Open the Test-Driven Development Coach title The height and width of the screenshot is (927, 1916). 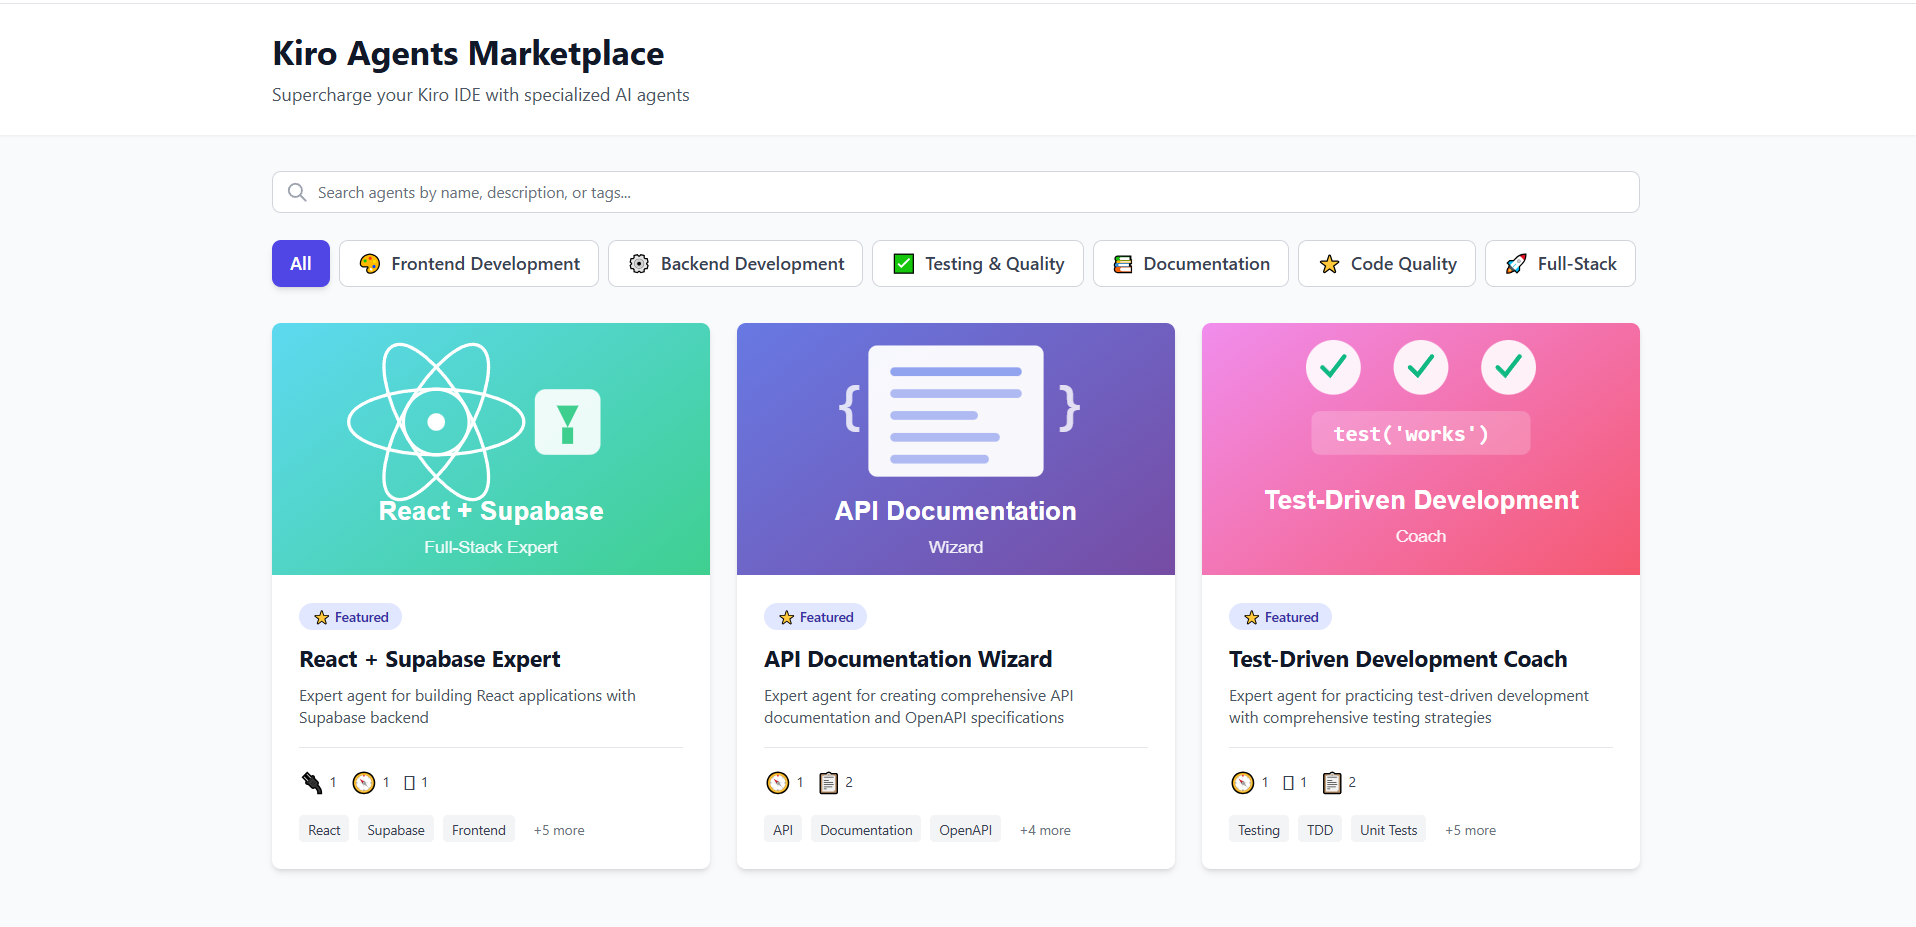pyautogui.click(x=1398, y=659)
